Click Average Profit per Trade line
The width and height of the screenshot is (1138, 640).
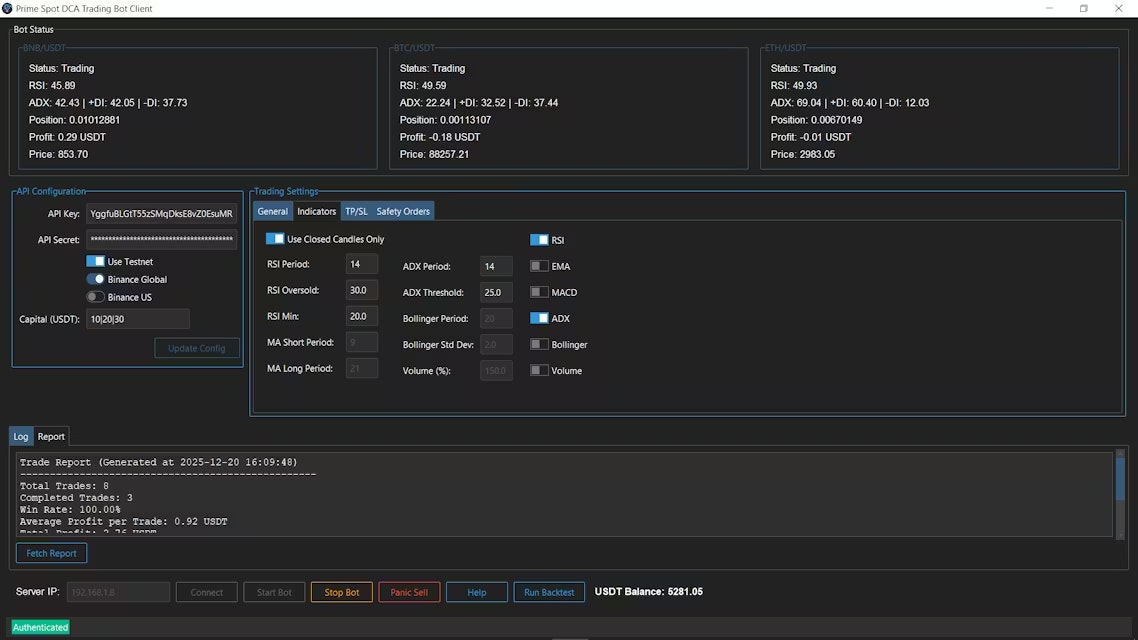[123, 521]
